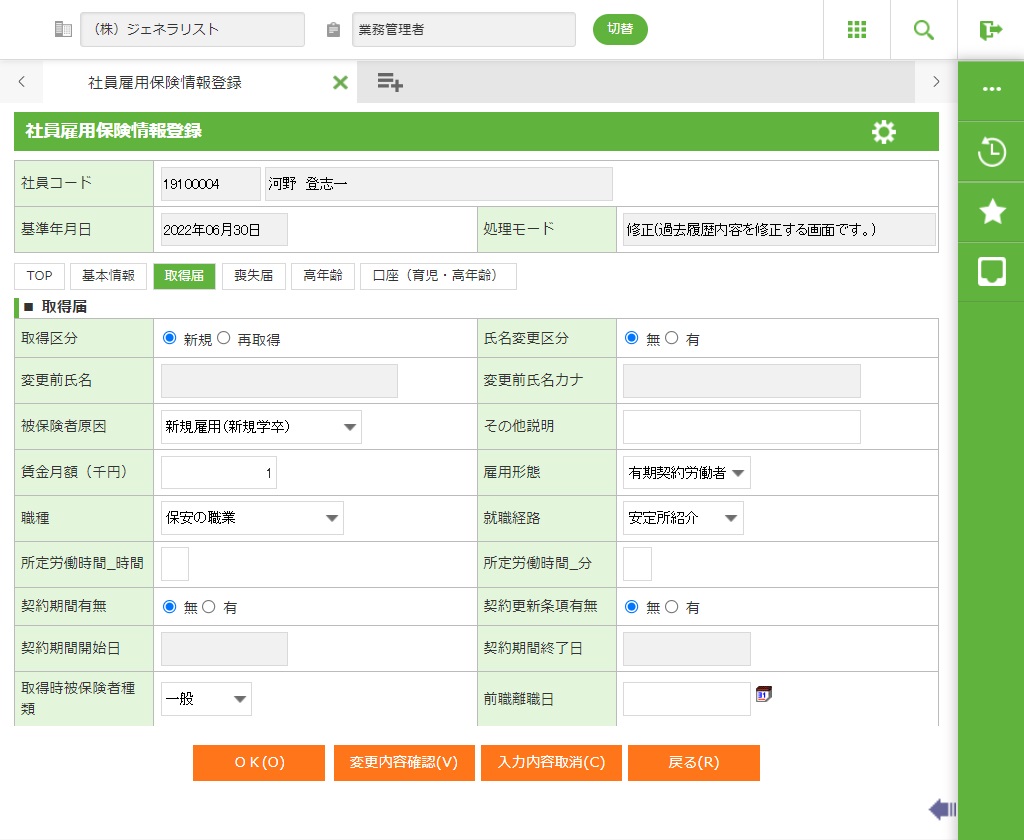Close the 社員雇用保険情報登録 tab

(x=340, y=83)
